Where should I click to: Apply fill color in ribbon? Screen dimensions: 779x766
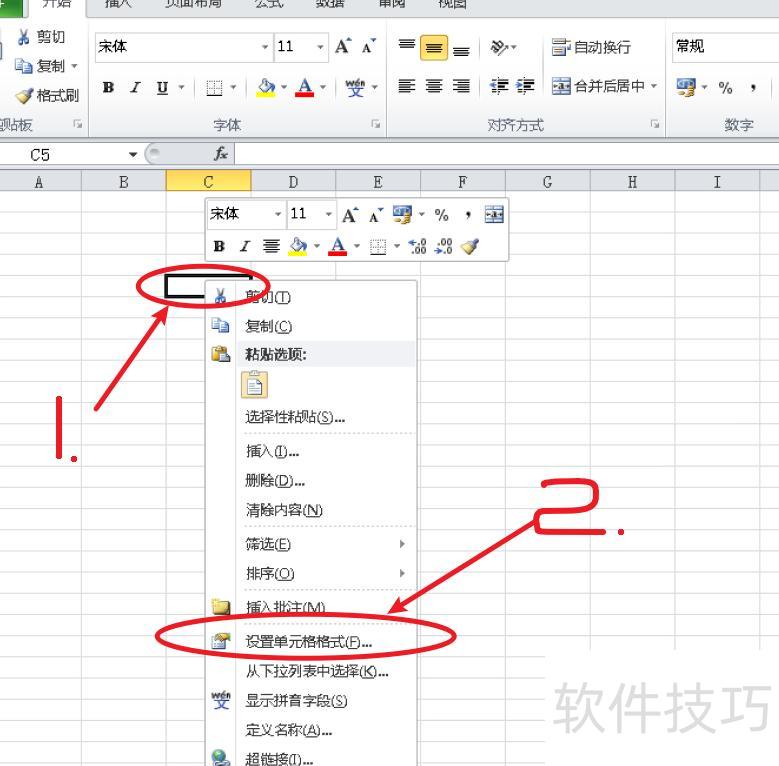click(x=266, y=88)
